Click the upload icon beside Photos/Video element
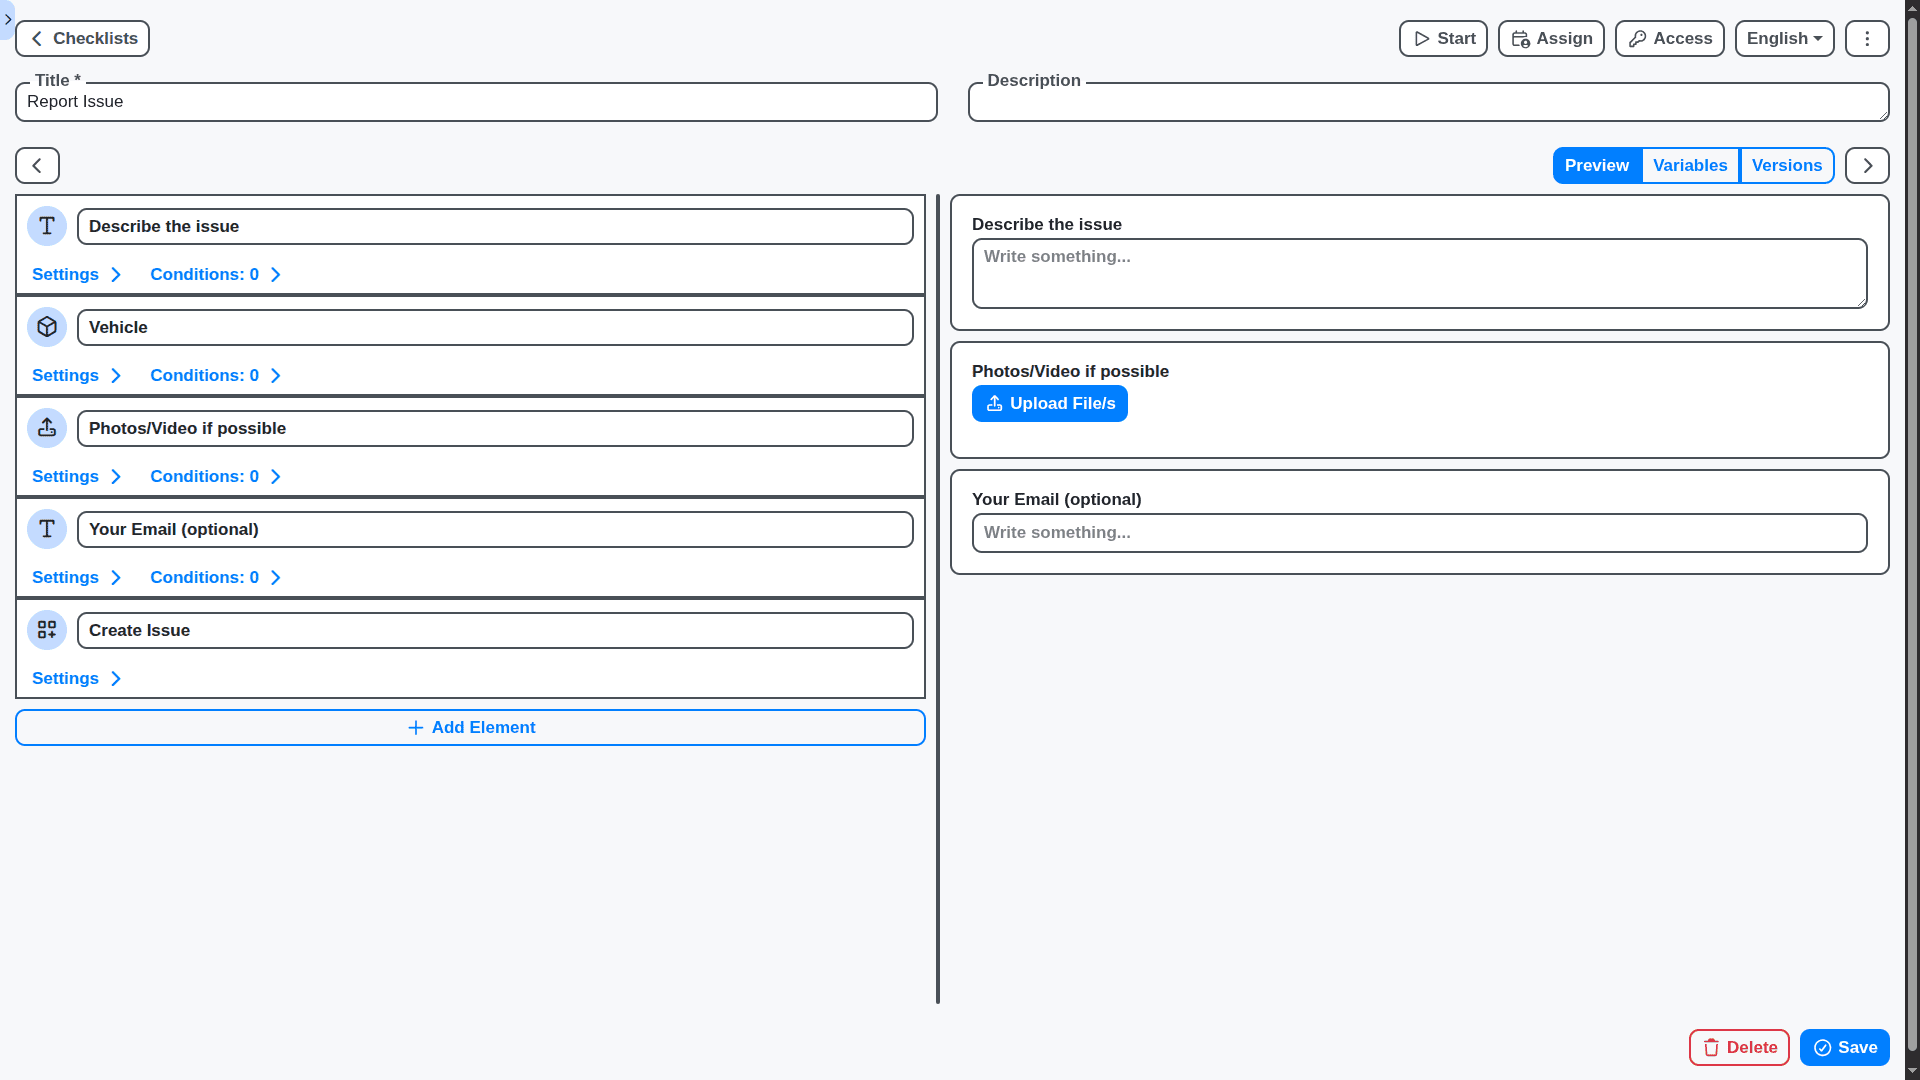Viewport: 1920px width, 1080px height. 47,428
